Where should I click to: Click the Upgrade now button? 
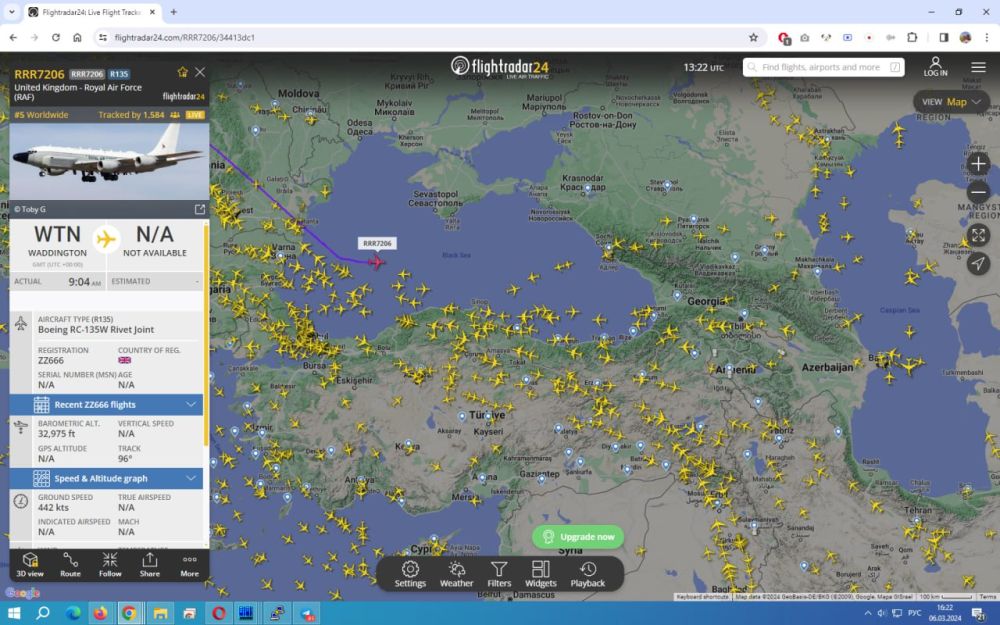[578, 536]
